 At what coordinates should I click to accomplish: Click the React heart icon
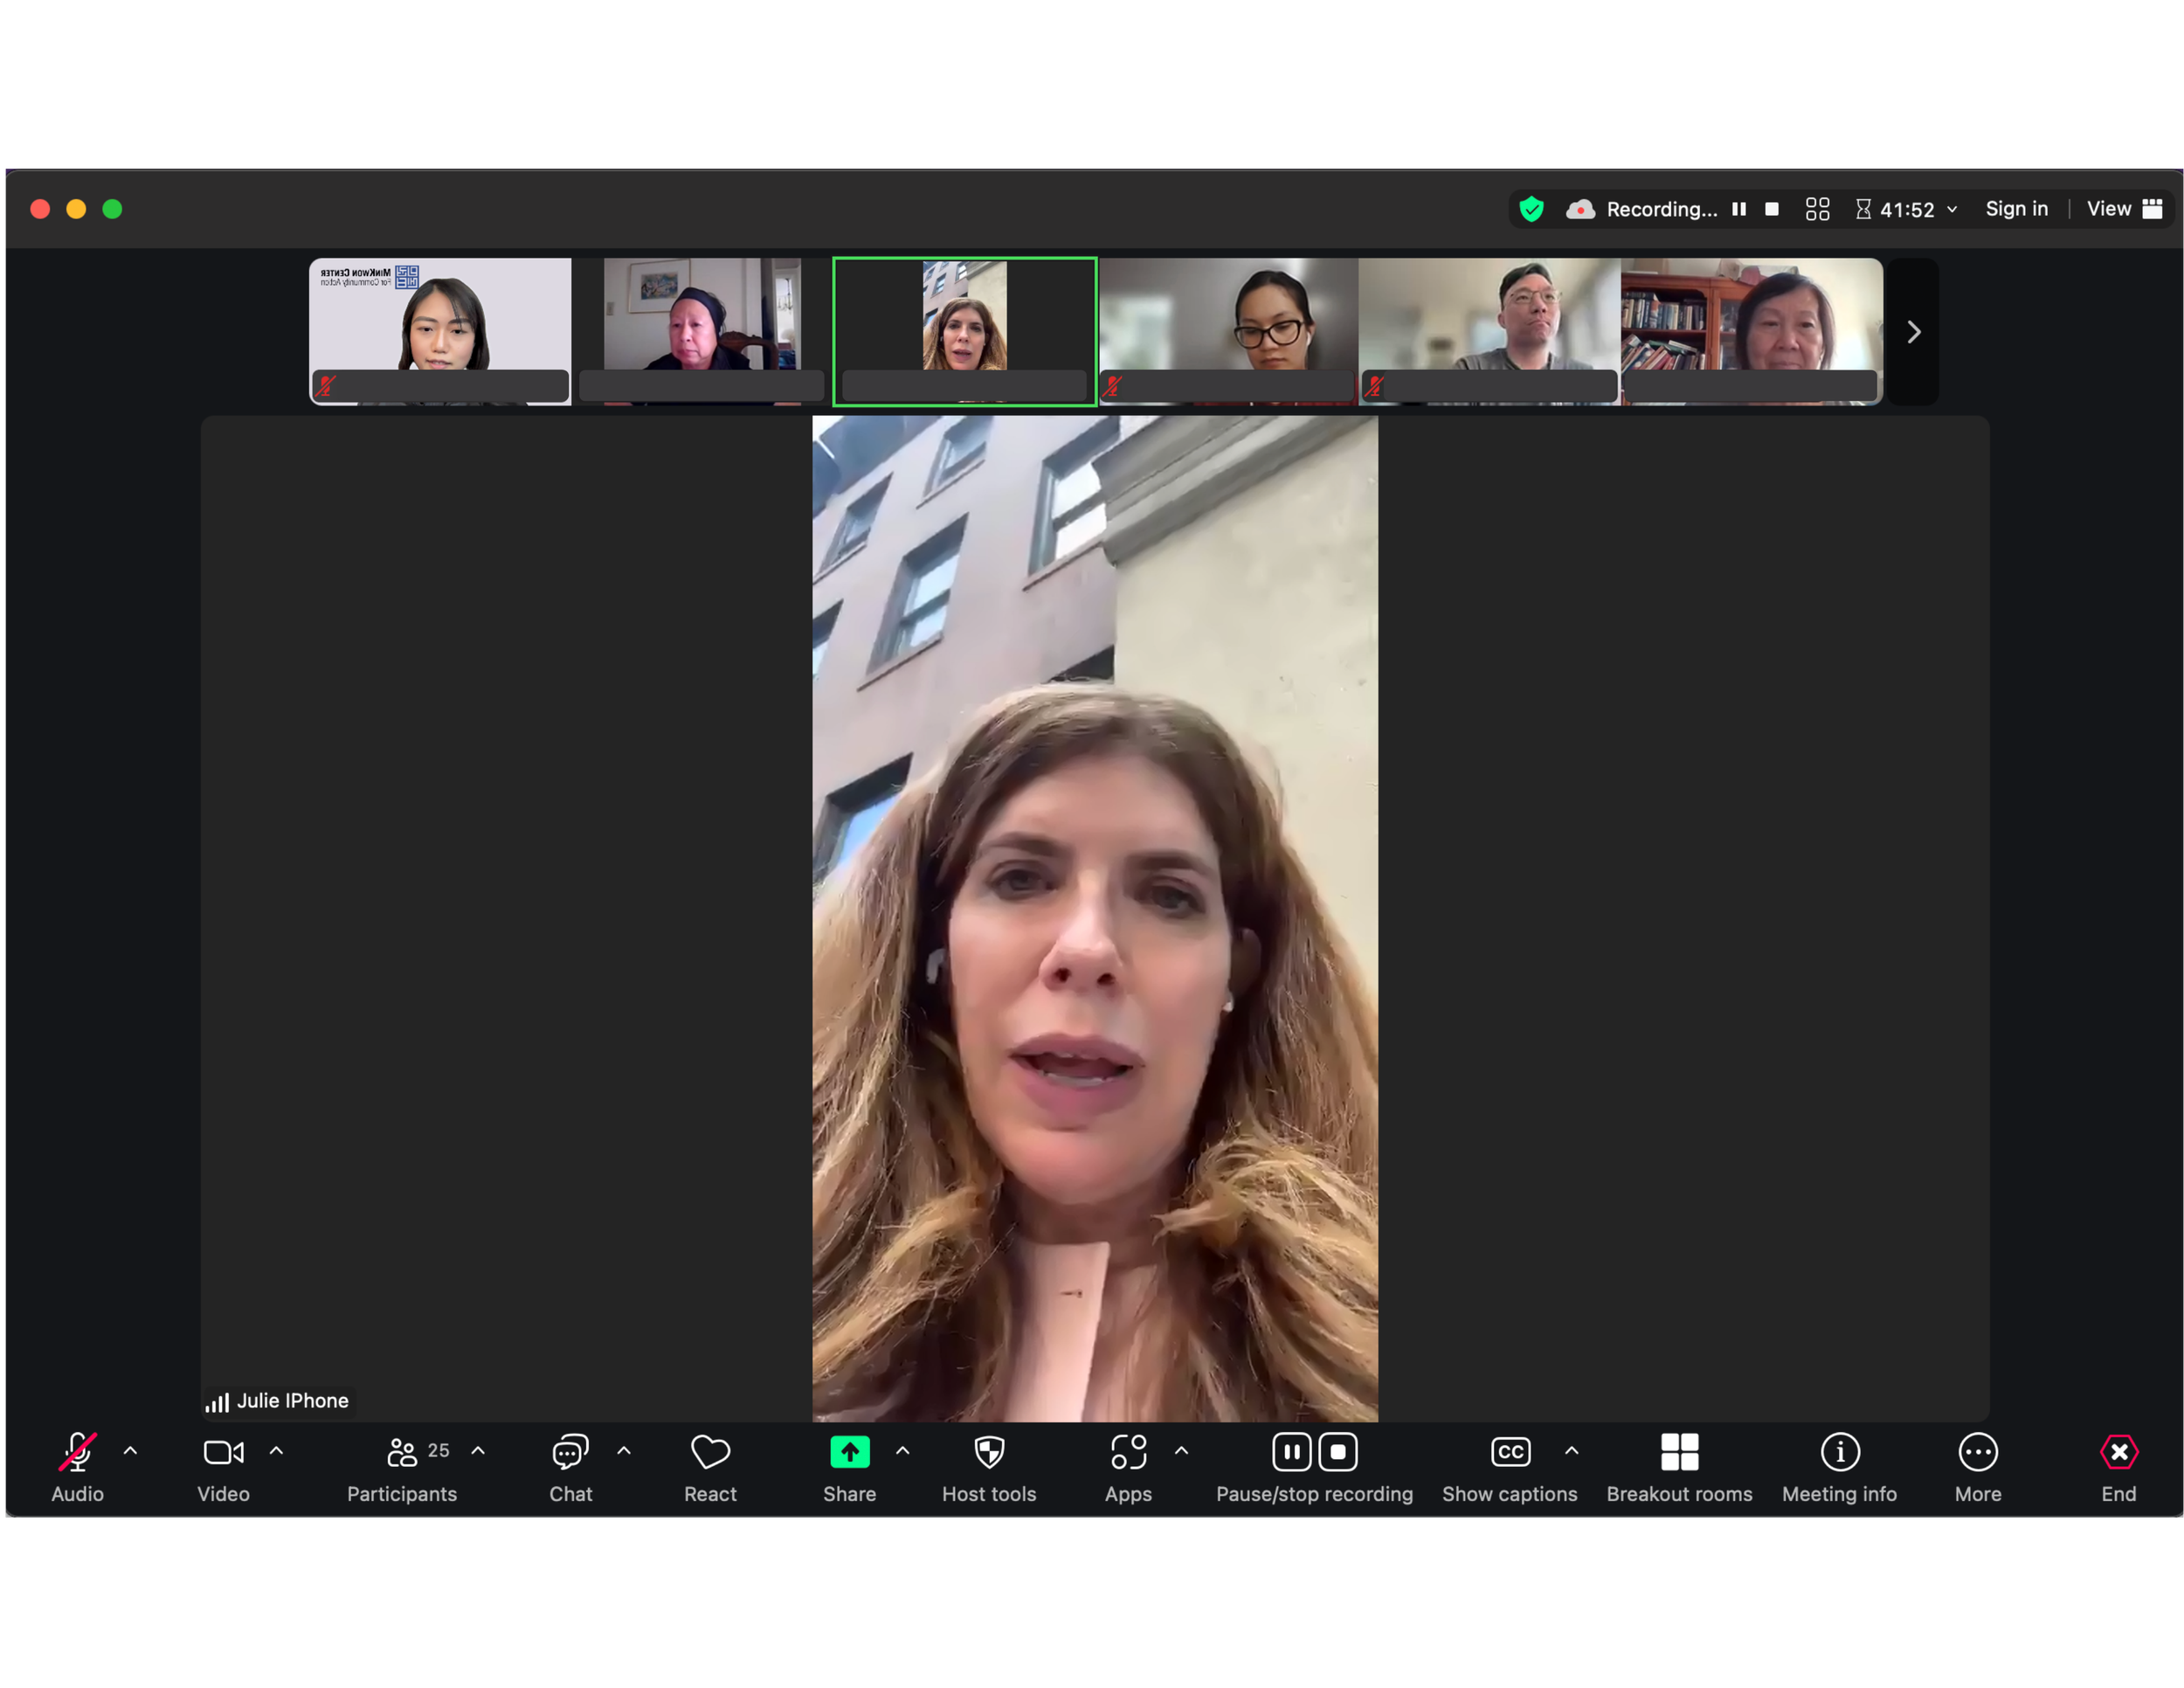[710, 1453]
